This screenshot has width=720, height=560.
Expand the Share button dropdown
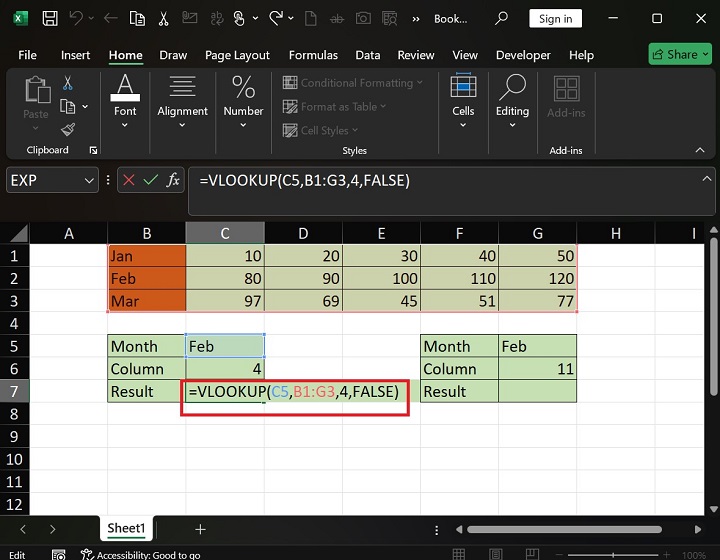(x=705, y=54)
